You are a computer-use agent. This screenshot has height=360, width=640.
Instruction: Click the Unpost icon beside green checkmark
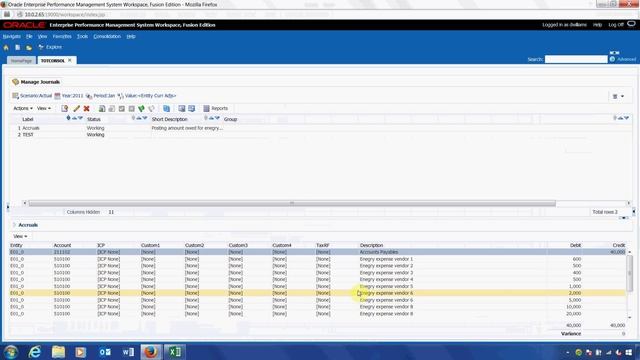point(151,109)
